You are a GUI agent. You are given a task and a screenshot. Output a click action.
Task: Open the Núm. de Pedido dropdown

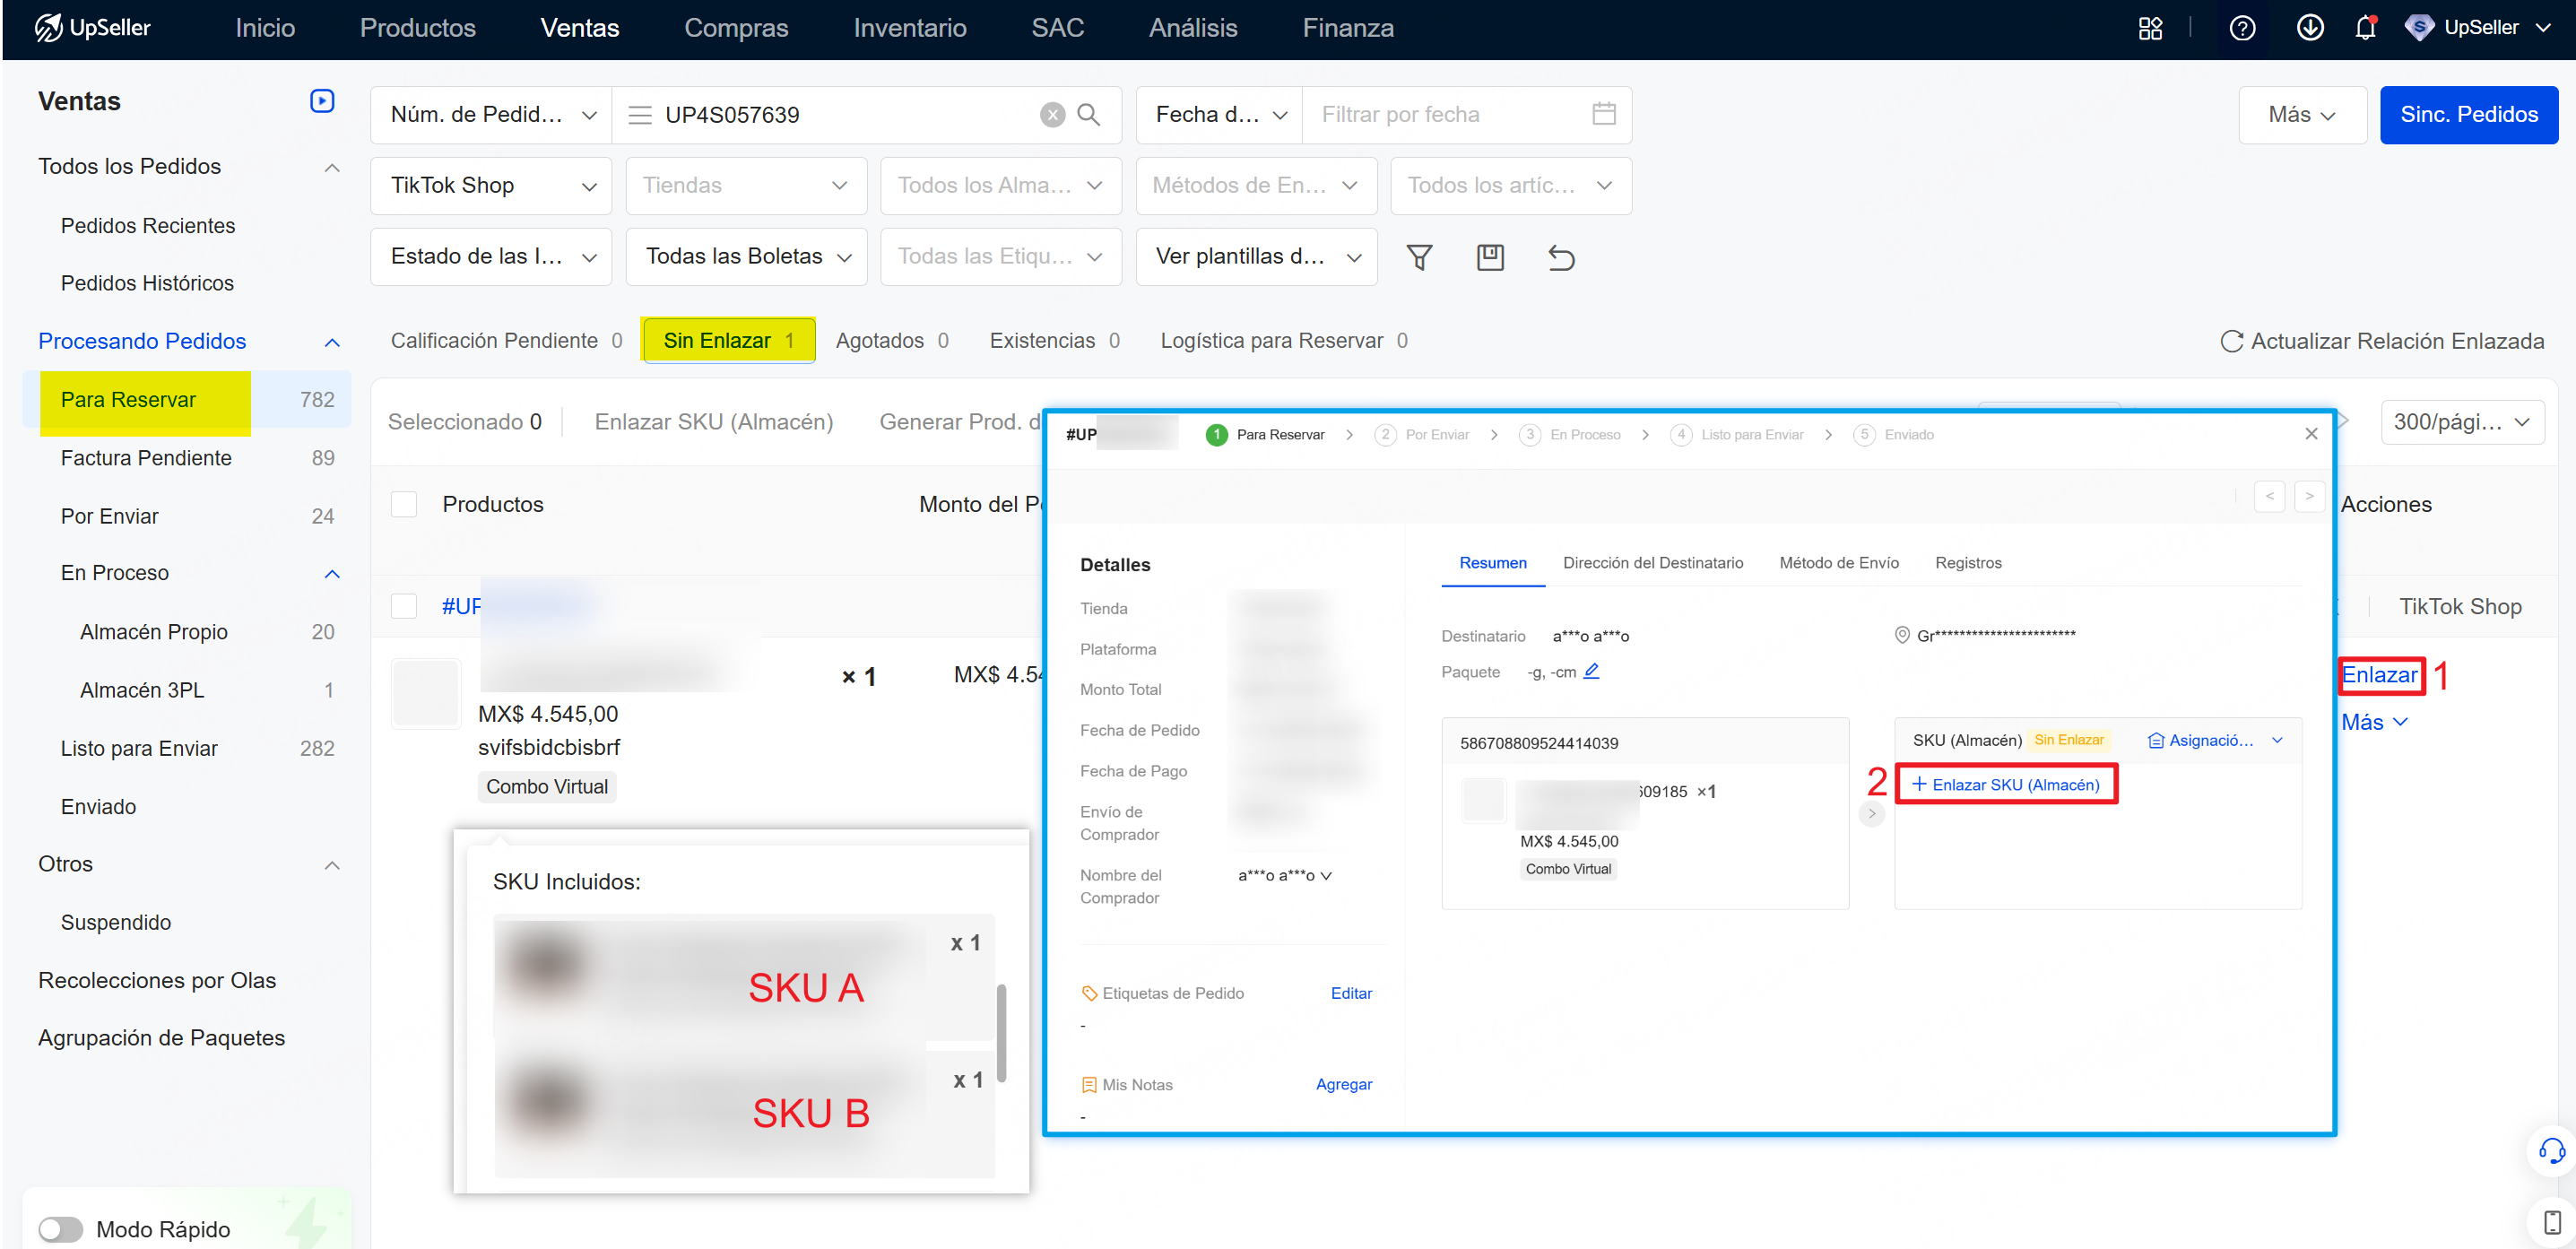coord(492,115)
